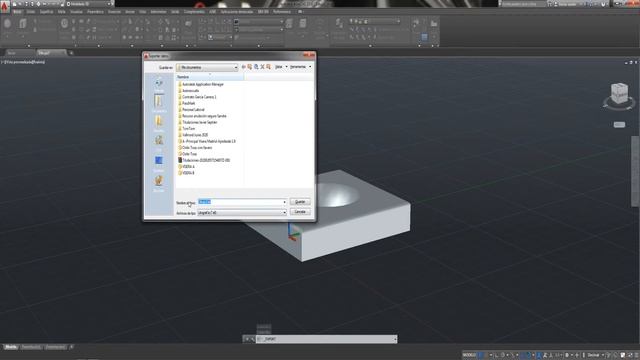Image resolution: width=640 pixels, height=360 pixels.
Task: Switch to the Superficie ribbon tab
Action: 46,12
